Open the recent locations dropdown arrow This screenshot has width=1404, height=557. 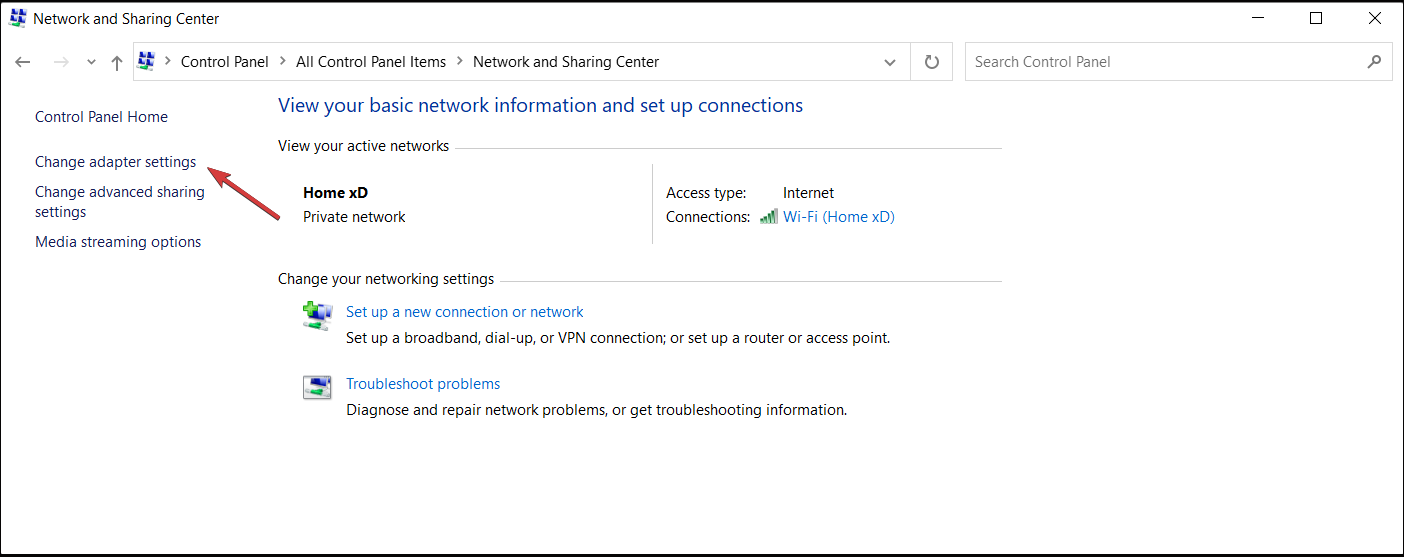[x=91, y=62]
